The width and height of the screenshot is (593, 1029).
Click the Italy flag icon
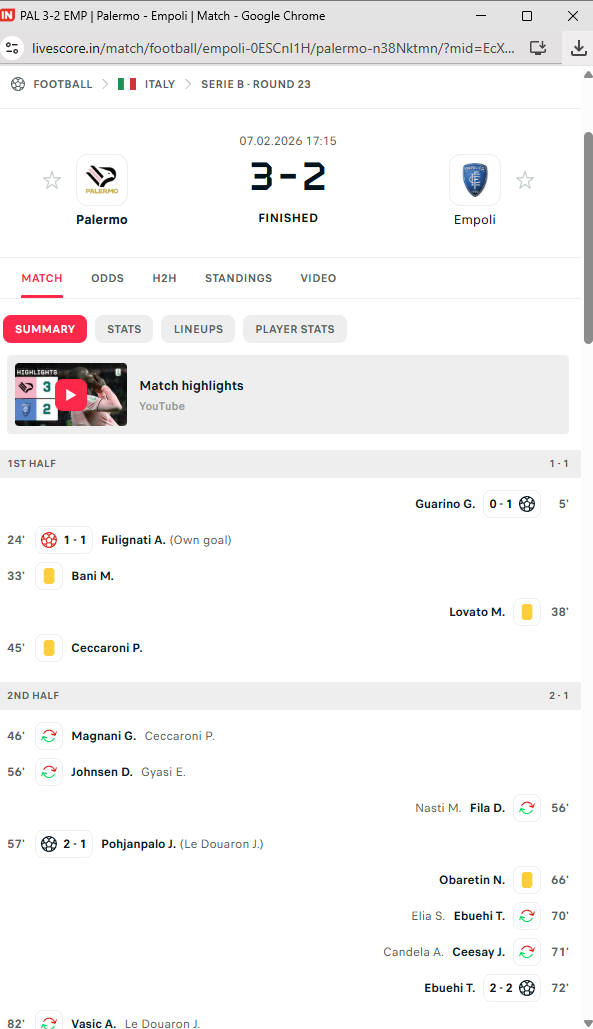pyautogui.click(x=127, y=84)
